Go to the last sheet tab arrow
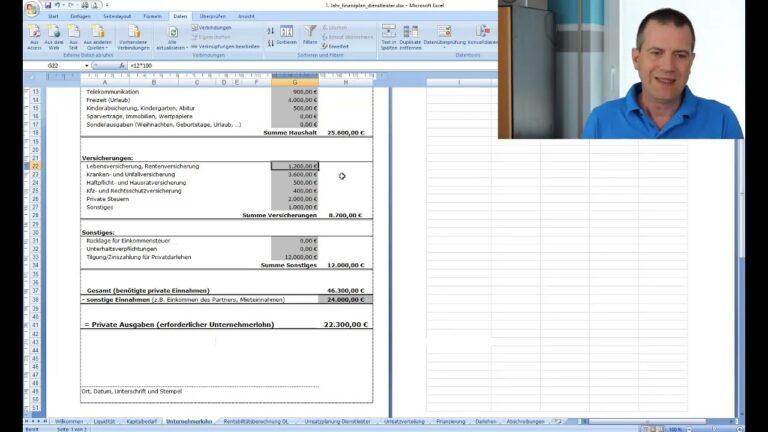This screenshot has width=768, height=432. point(45,421)
